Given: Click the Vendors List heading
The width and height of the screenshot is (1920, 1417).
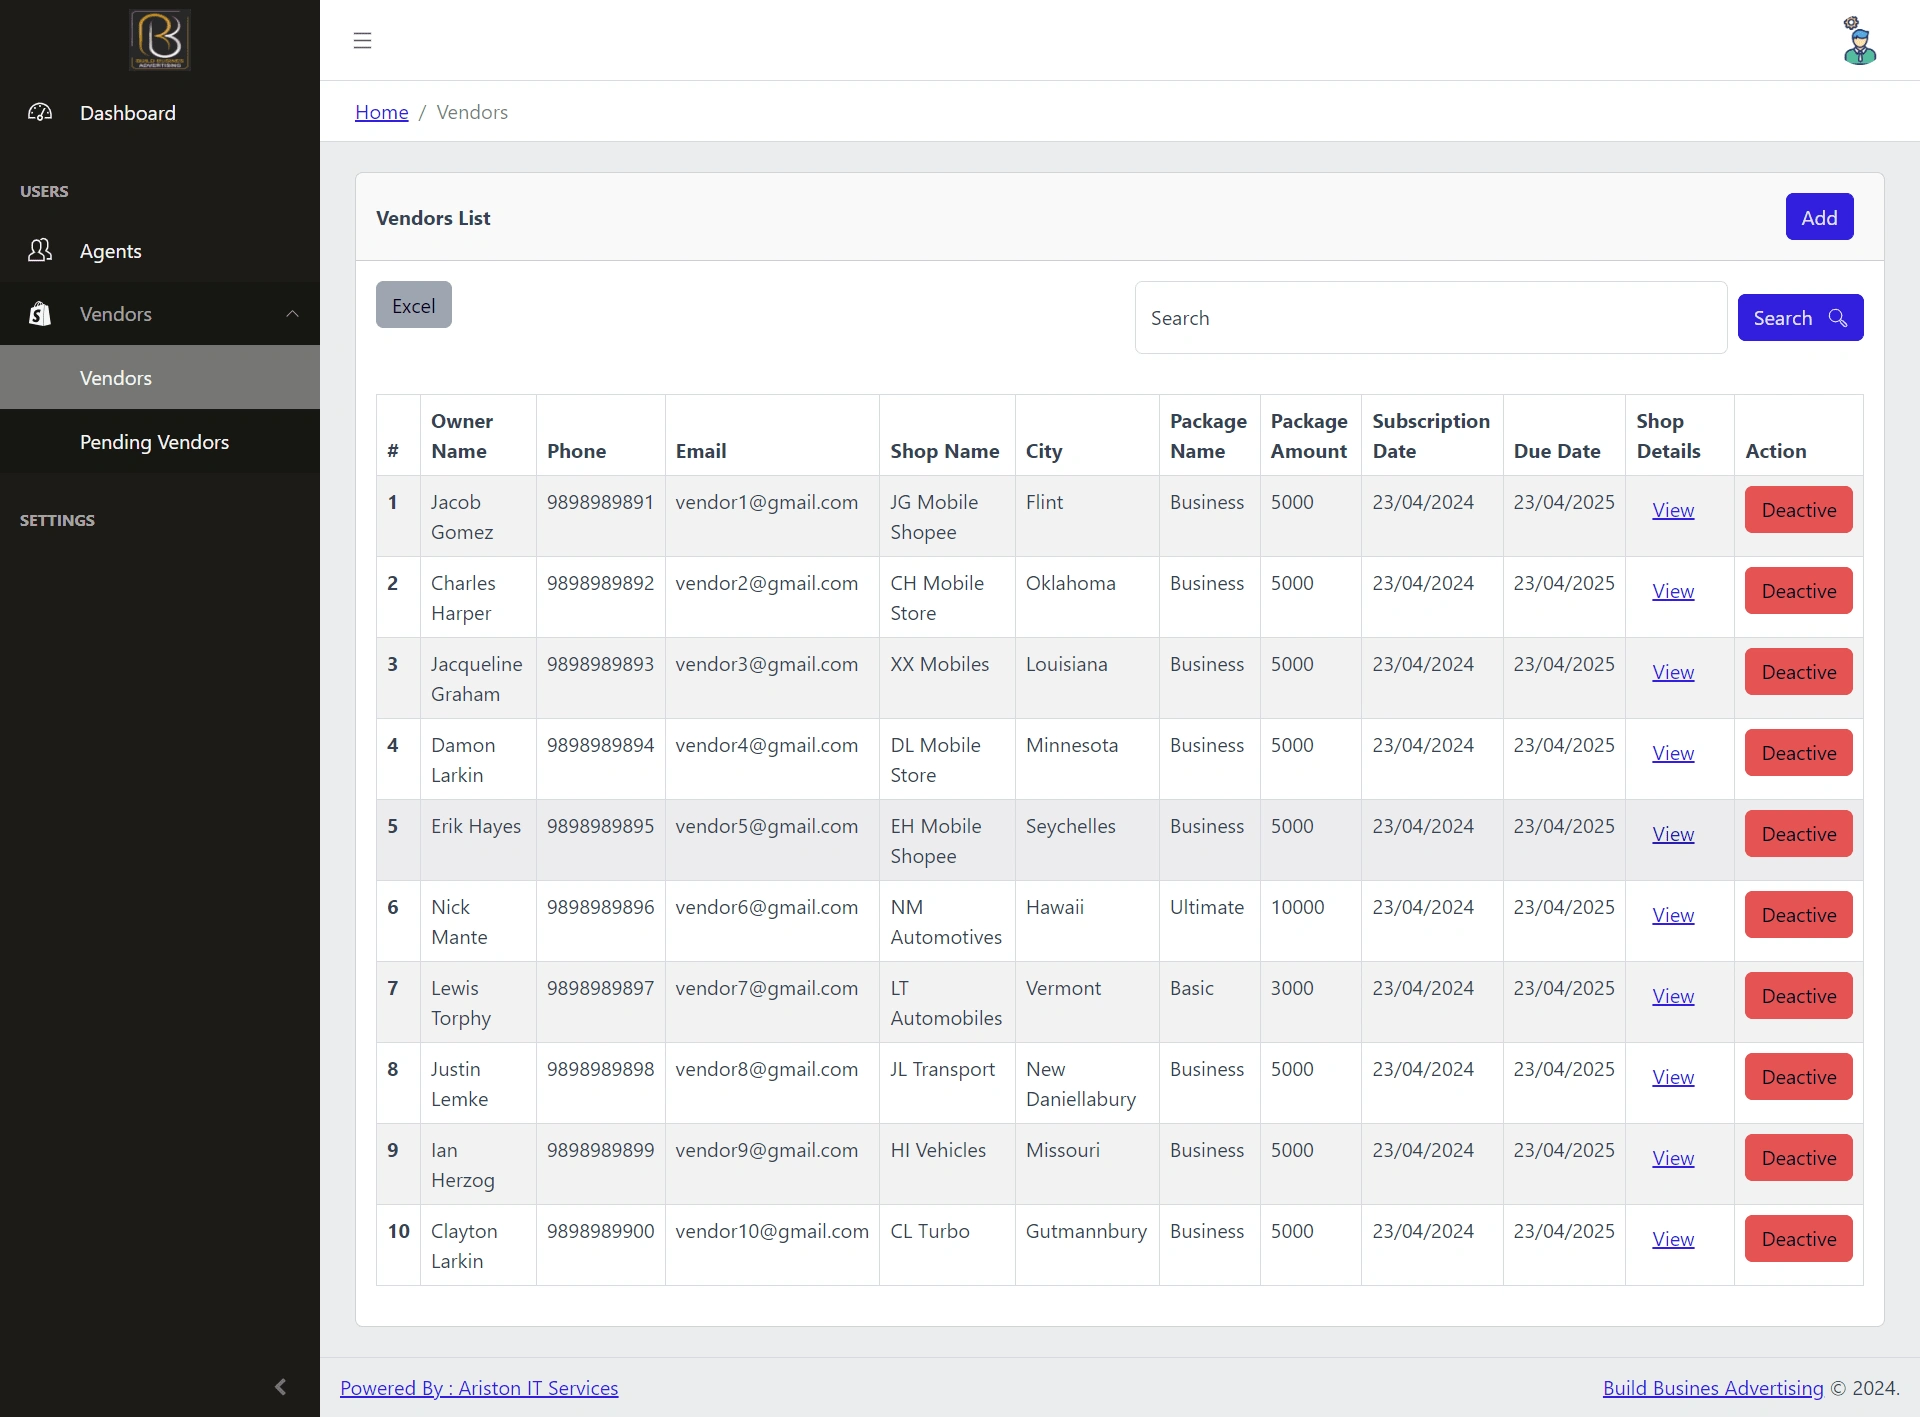Looking at the screenshot, I should pos(433,218).
